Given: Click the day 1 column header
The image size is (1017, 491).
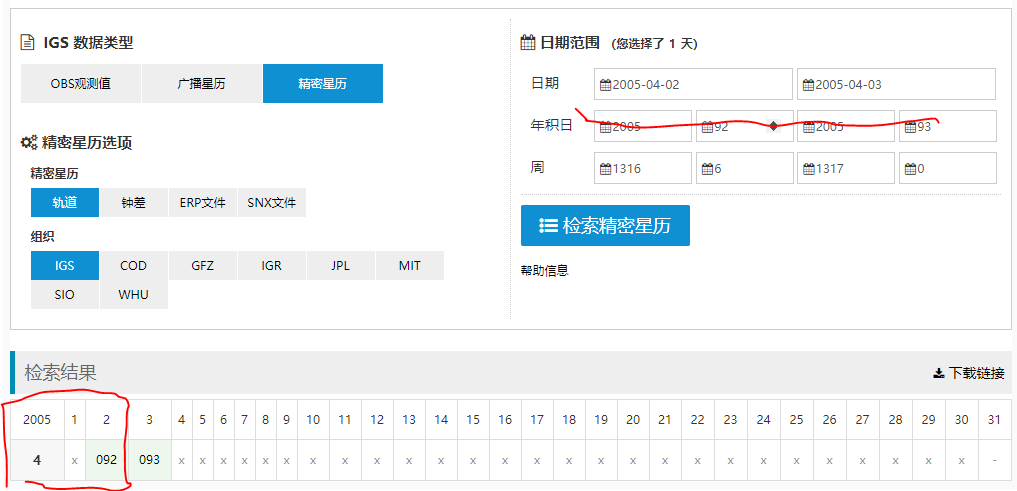Looking at the screenshot, I should click(x=75, y=420).
